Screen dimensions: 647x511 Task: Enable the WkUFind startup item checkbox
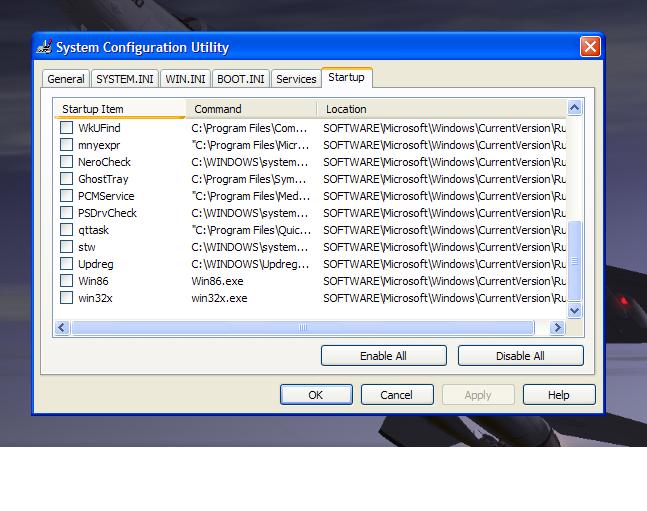(66, 128)
